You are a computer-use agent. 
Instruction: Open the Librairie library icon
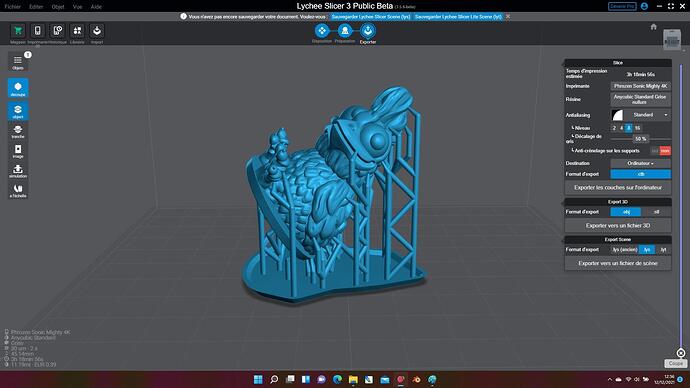coord(77,32)
